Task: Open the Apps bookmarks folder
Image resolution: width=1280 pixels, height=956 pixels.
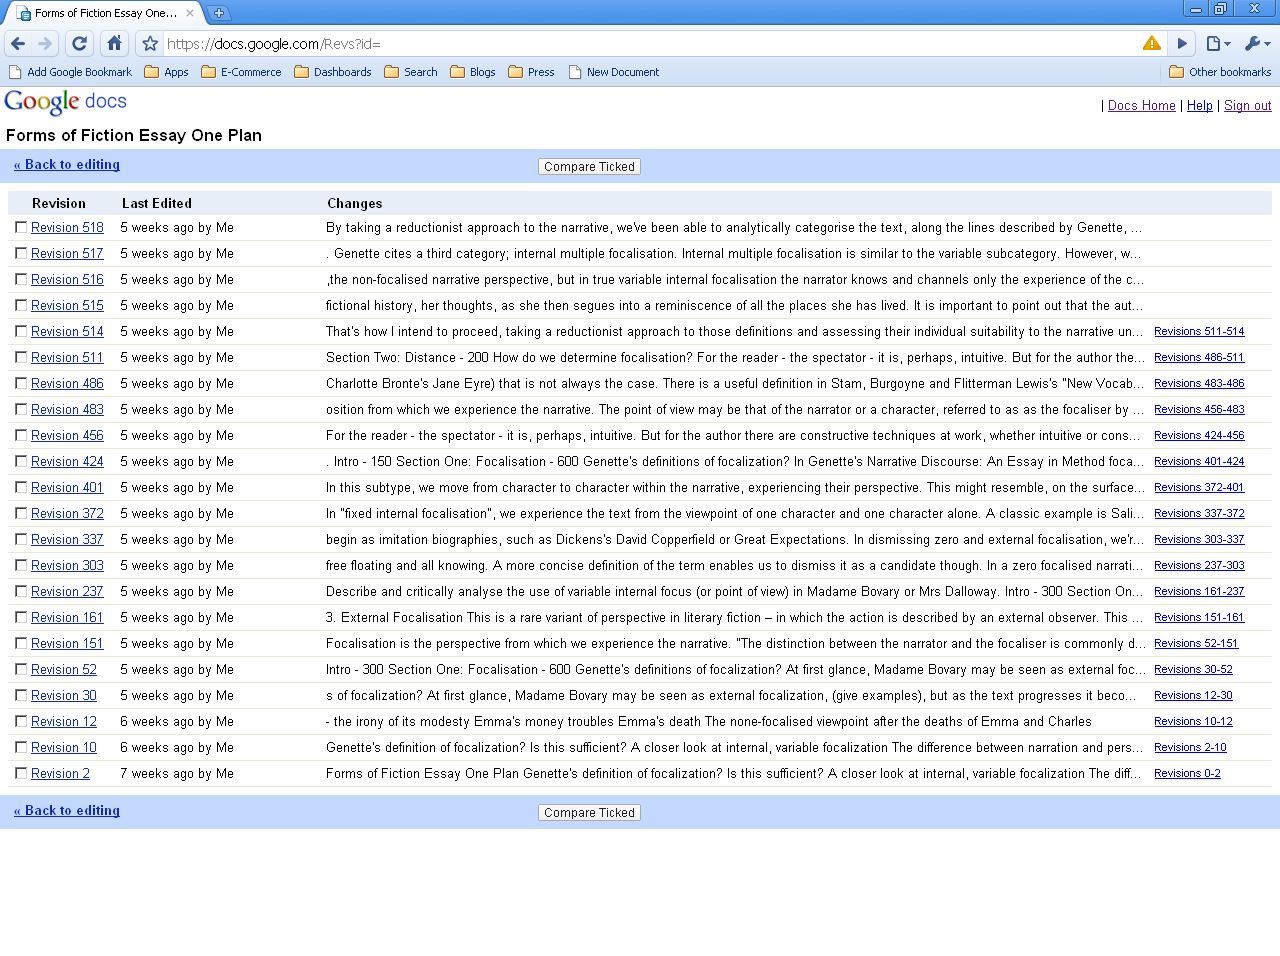Action: [x=167, y=71]
